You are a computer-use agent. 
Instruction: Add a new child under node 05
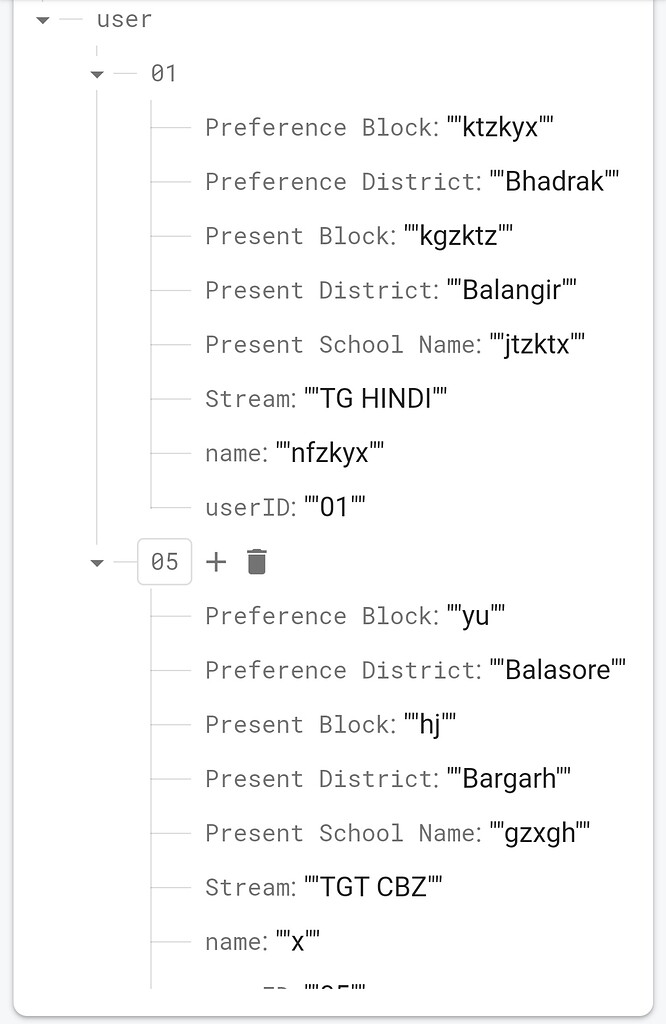click(216, 561)
